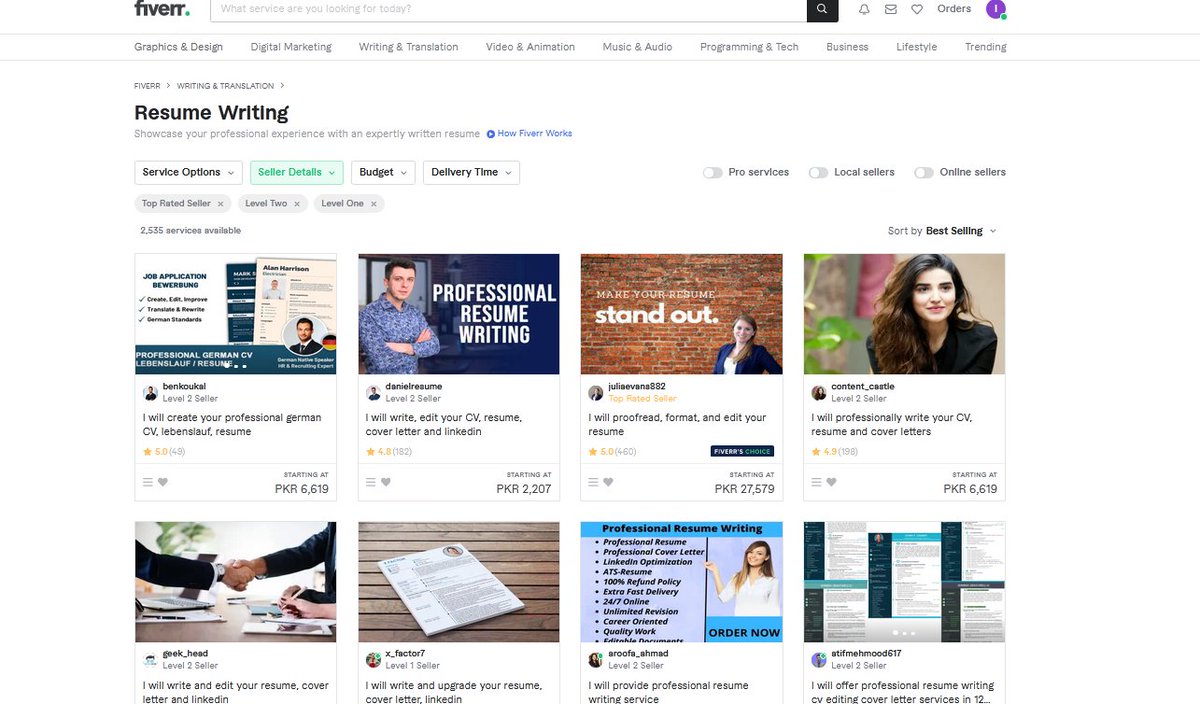Screen dimensions: 1200x704
Task: Open Programming & Tech category
Action: tap(749, 47)
